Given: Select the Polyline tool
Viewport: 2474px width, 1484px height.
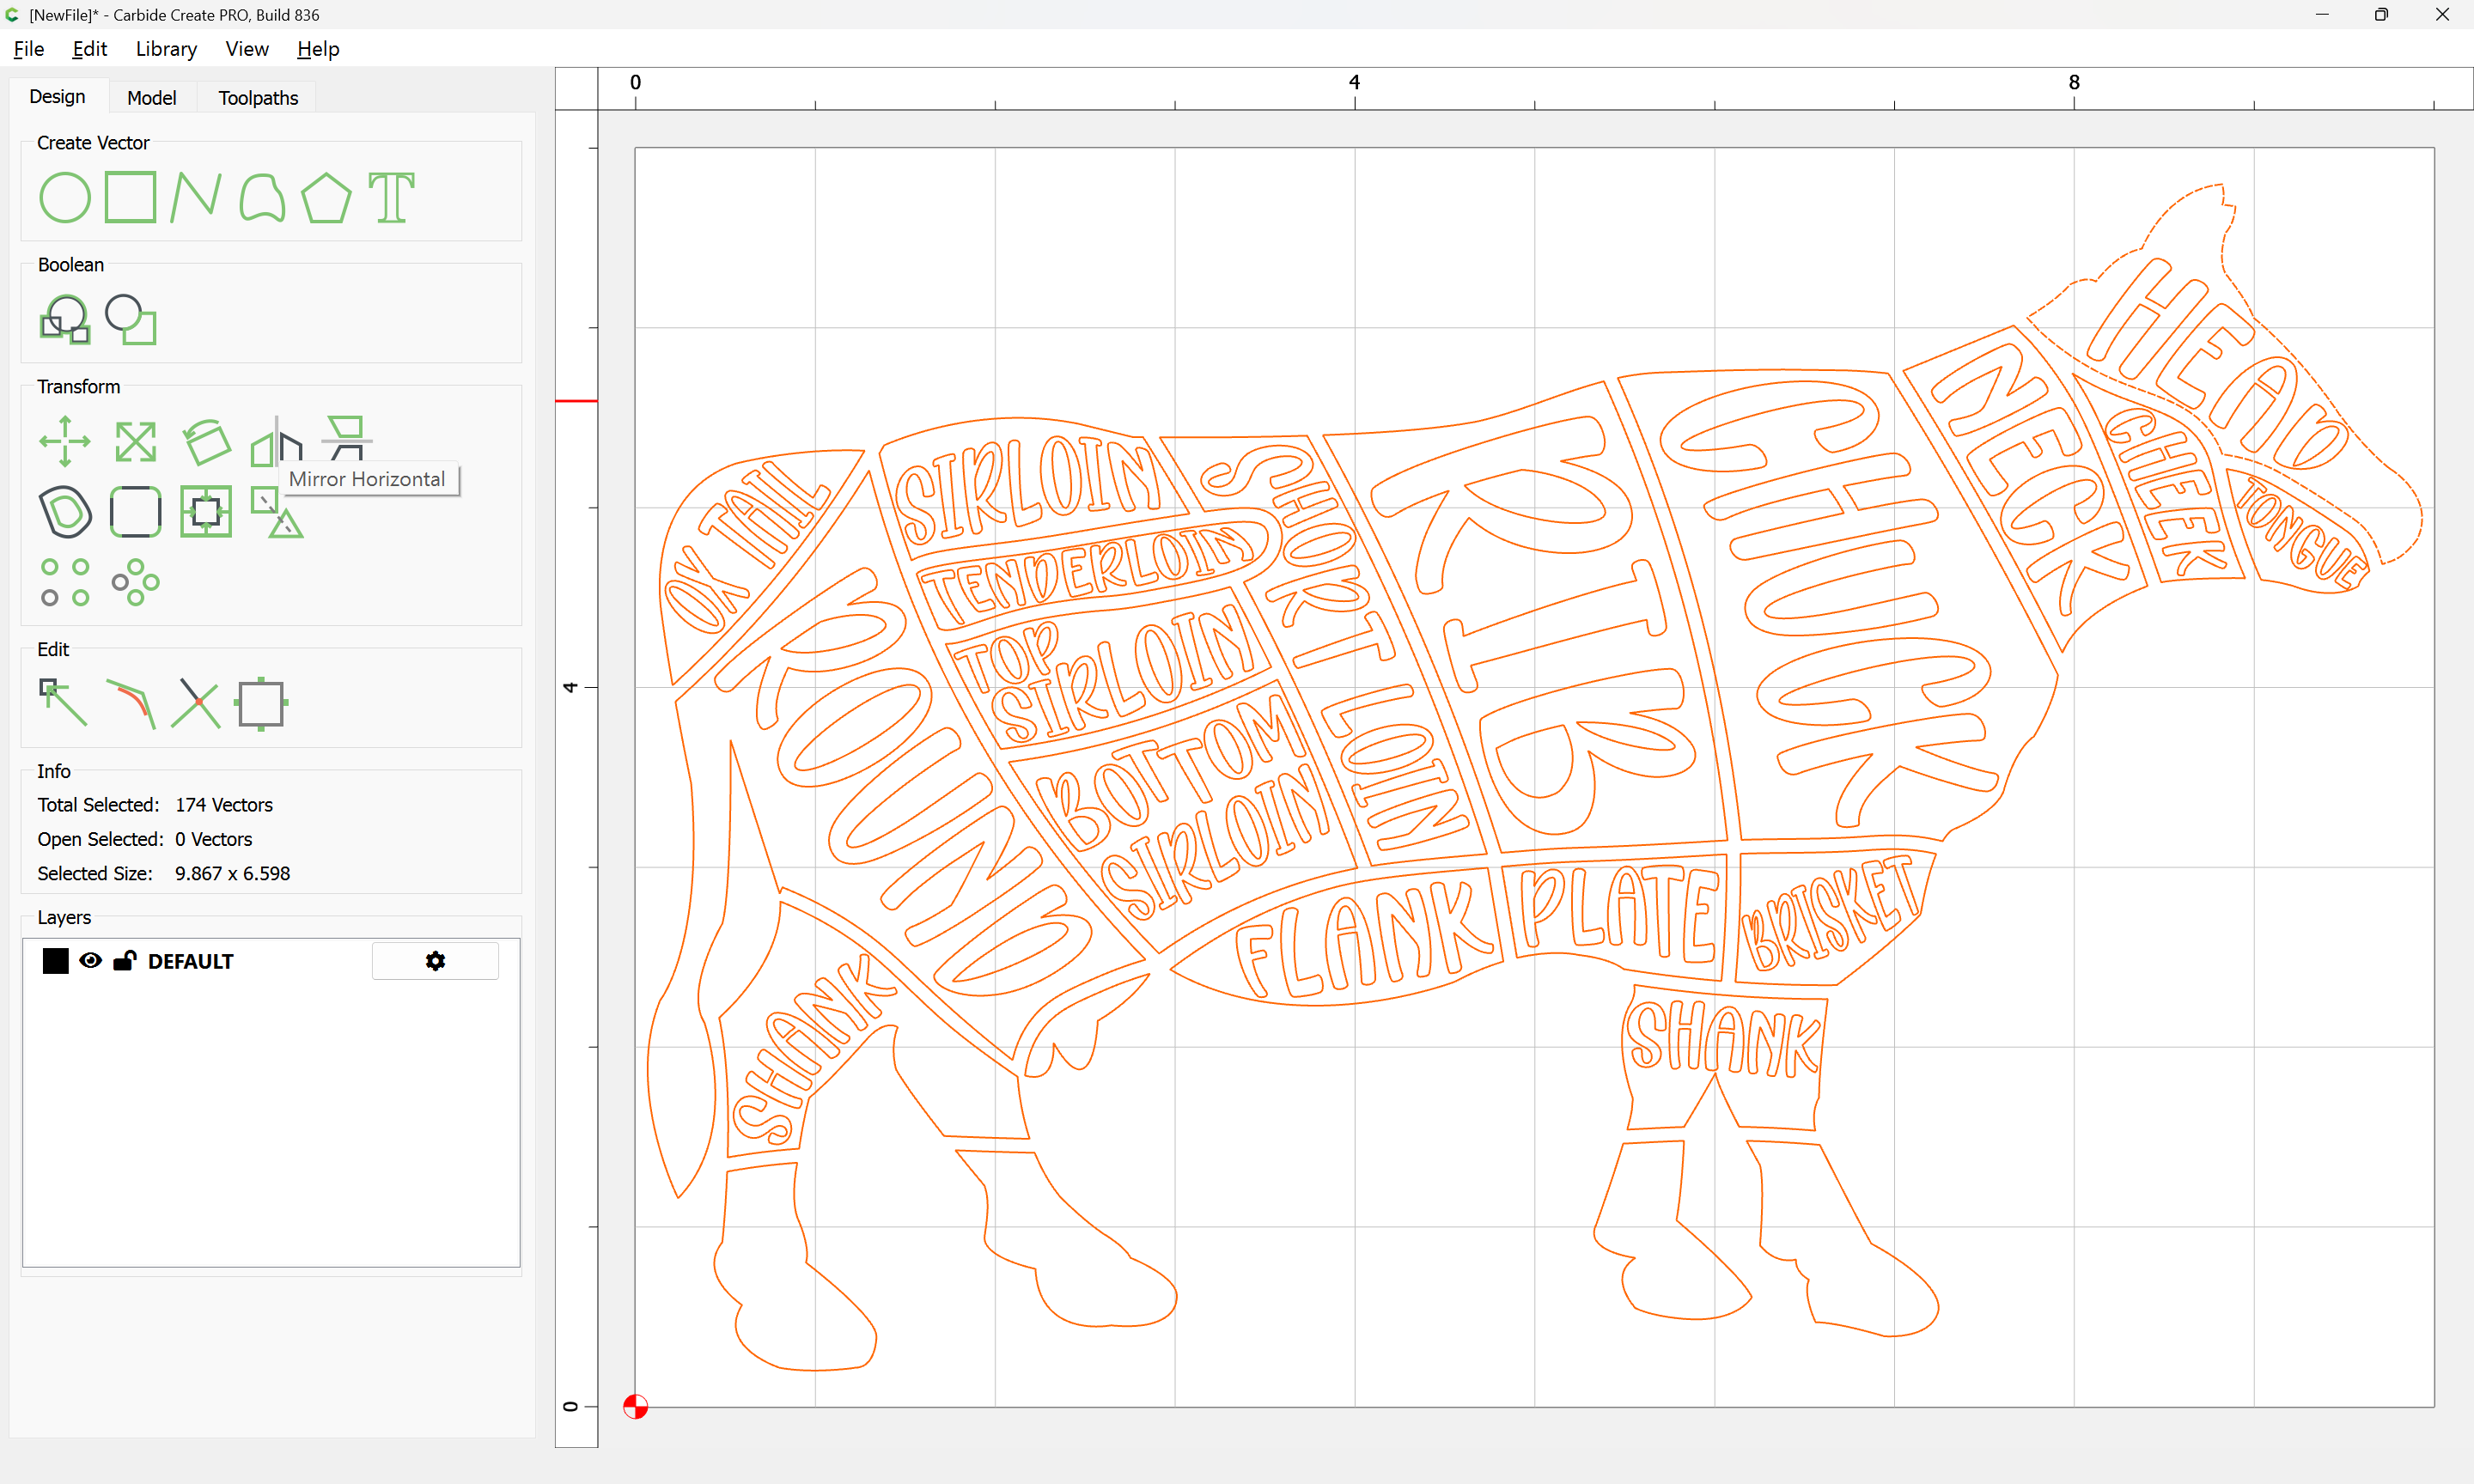Looking at the screenshot, I should [x=195, y=197].
